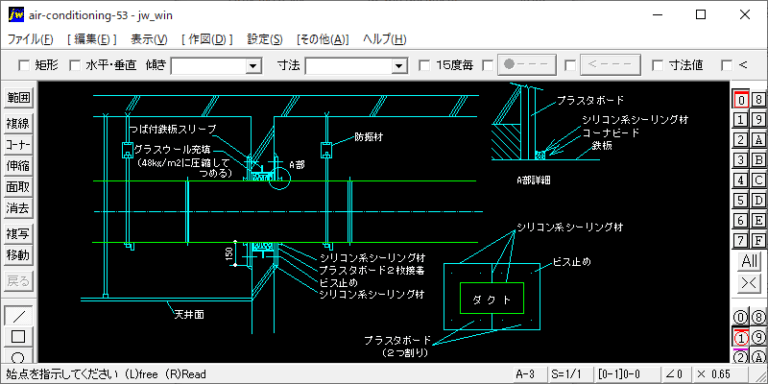Select layer 6 button
Image resolution: width=768 pixels, height=384 pixels.
pos(741,220)
